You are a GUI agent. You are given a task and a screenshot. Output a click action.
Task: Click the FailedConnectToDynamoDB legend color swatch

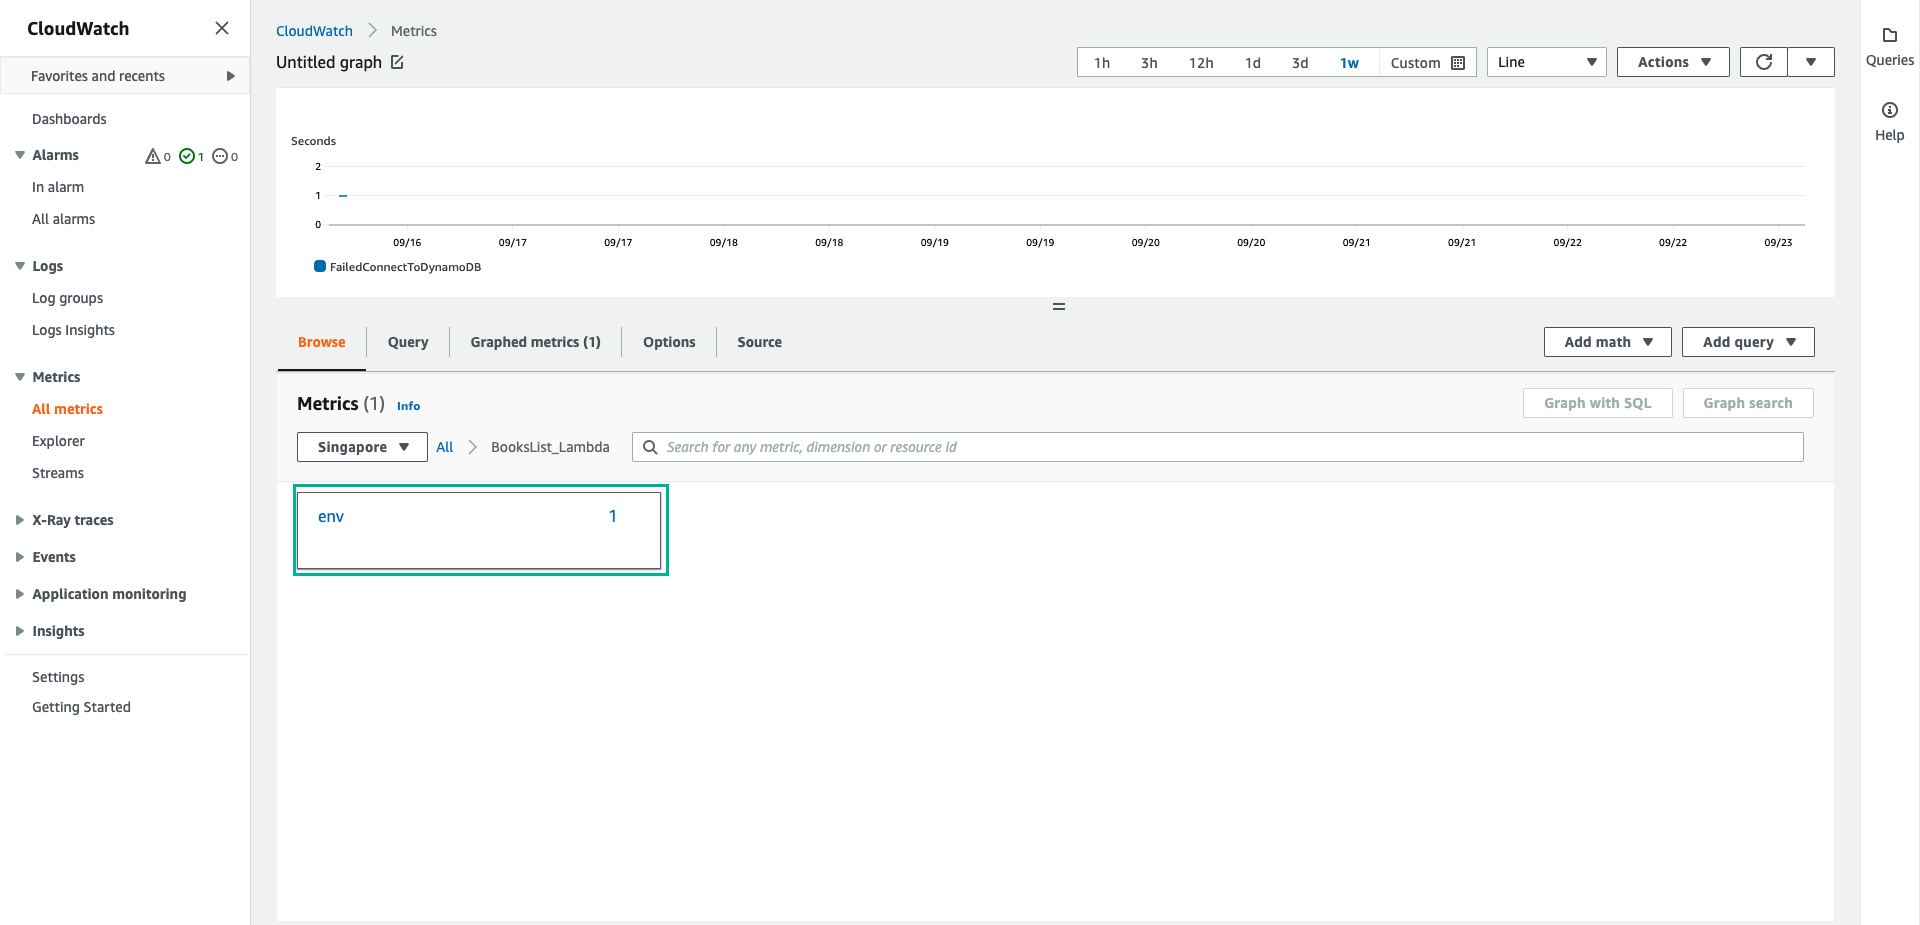pyautogui.click(x=320, y=266)
